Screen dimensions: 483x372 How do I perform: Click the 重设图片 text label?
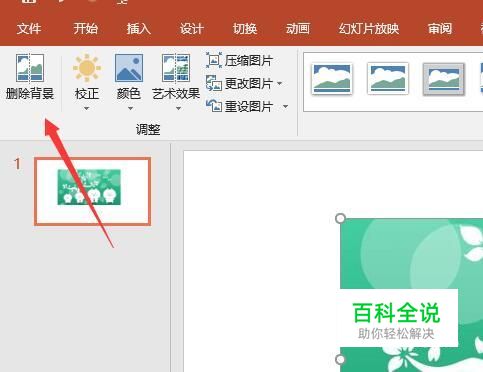[x=249, y=107]
